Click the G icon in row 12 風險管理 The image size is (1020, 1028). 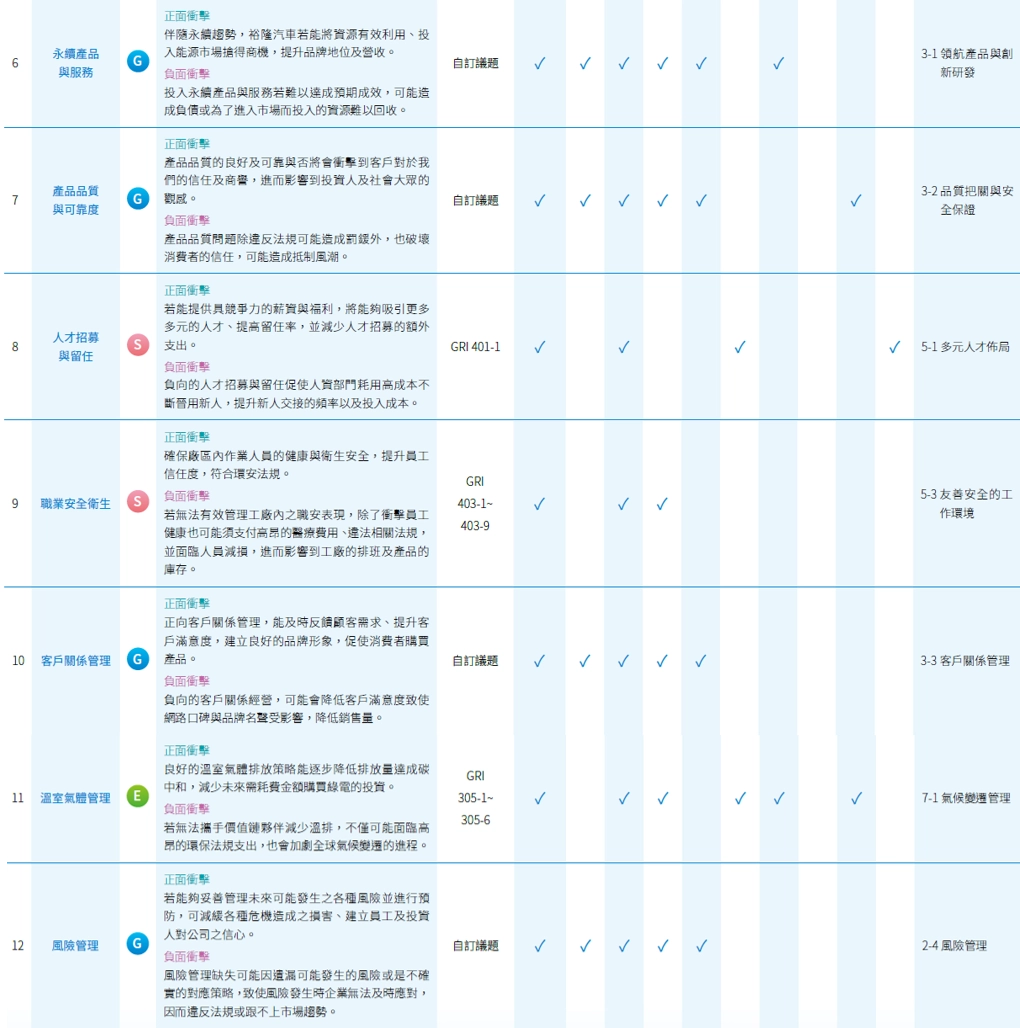(x=137, y=944)
